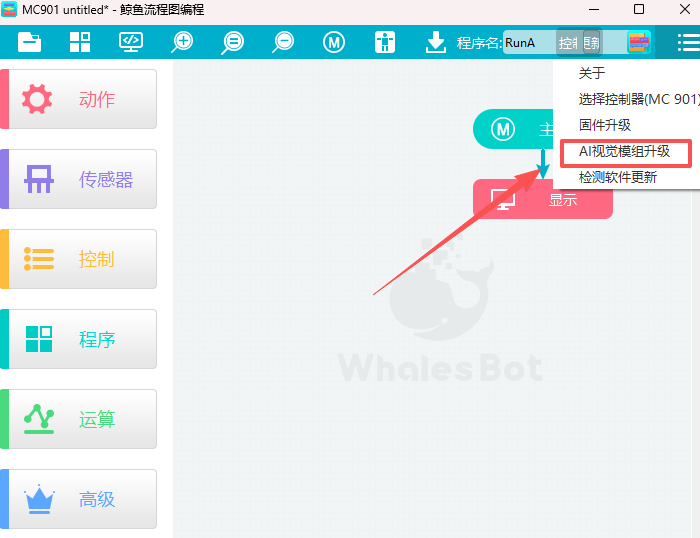This screenshot has width=700, height=538.
Task: Click the circled M toolbar icon
Action: [x=334, y=42]
